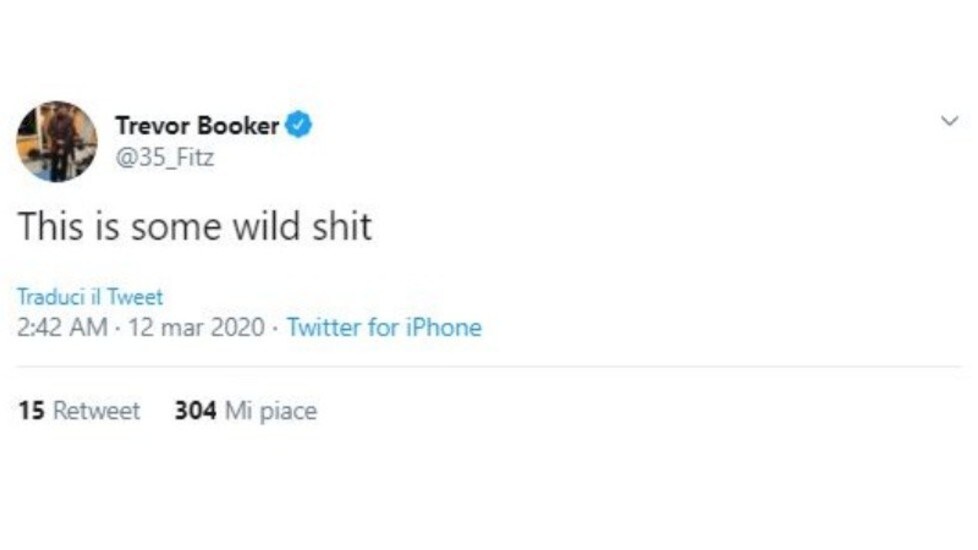Click the word iPhone in source

[444, 327]
